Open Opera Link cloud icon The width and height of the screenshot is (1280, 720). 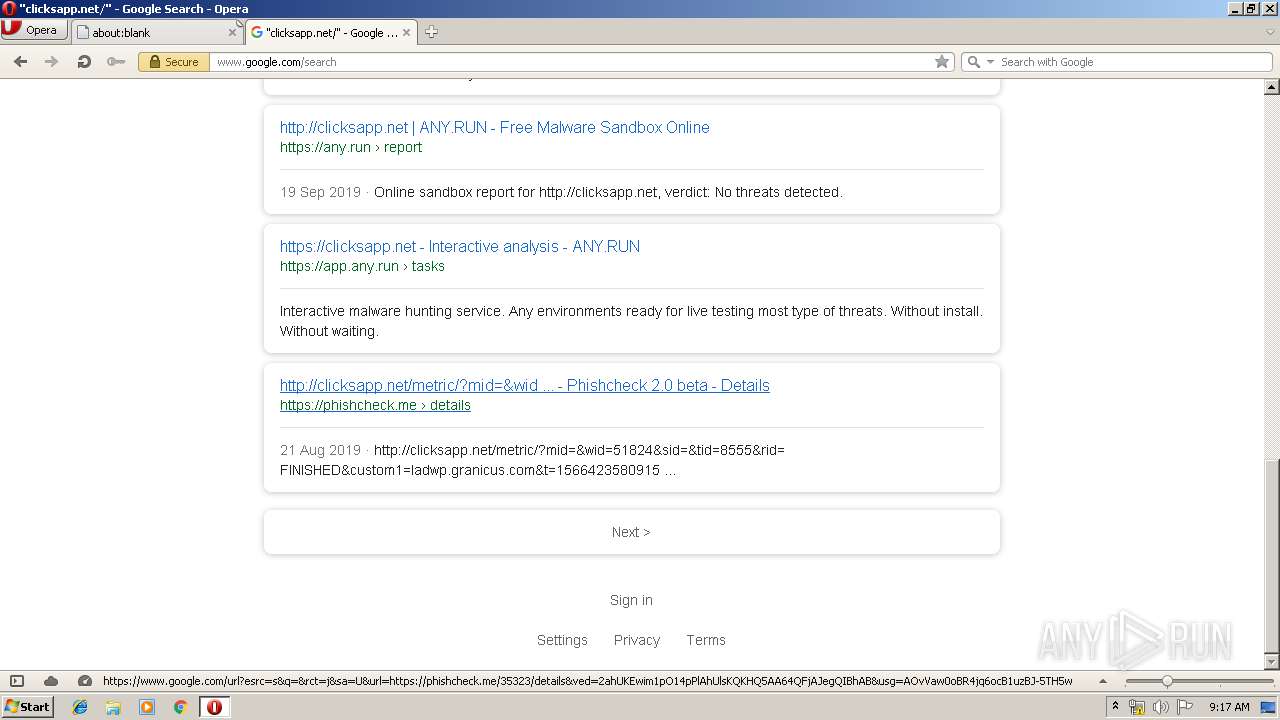[x=51, y=681]
